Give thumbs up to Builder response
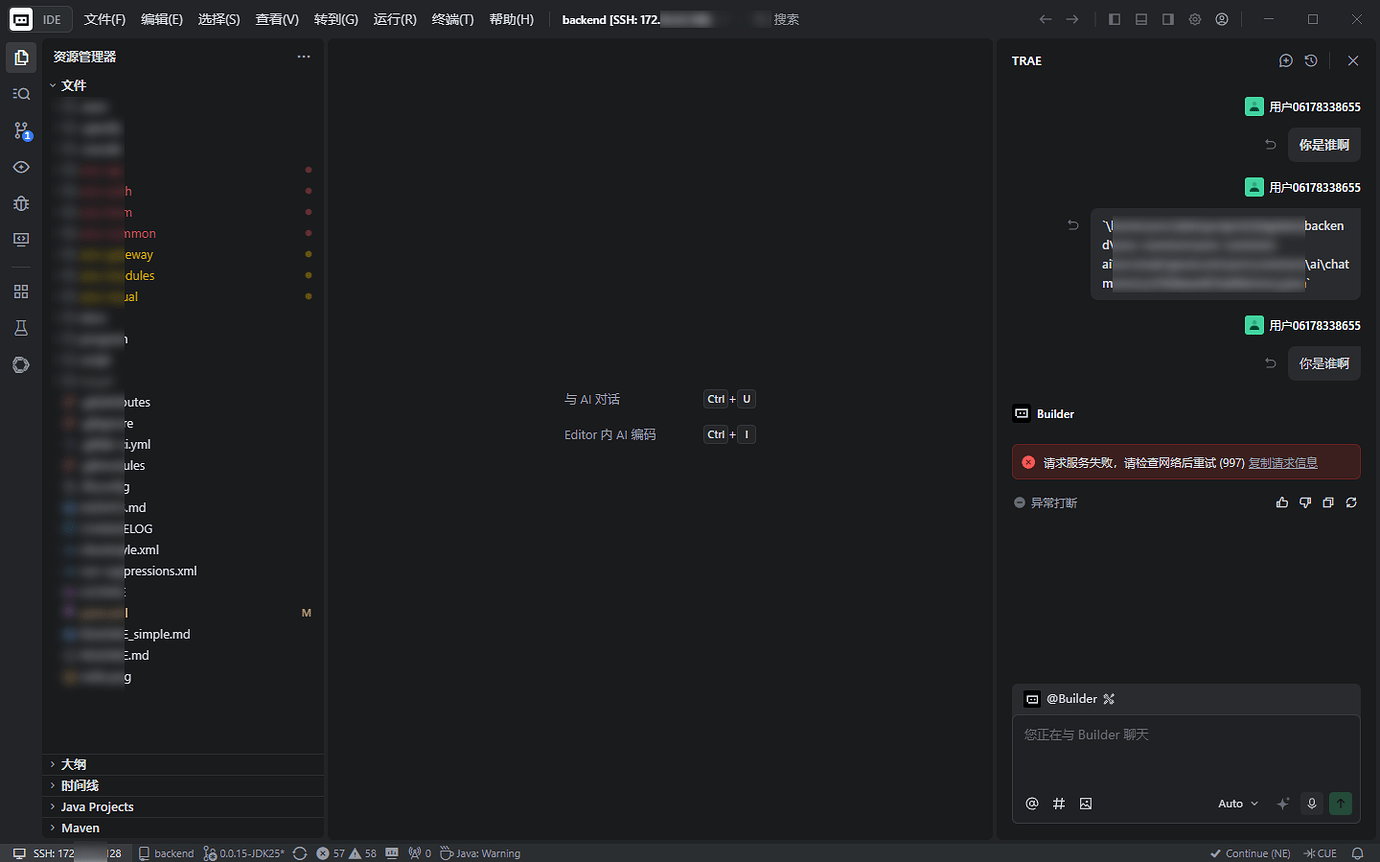This screenshot has height=862, width=1380. [x=1282, y=502]
